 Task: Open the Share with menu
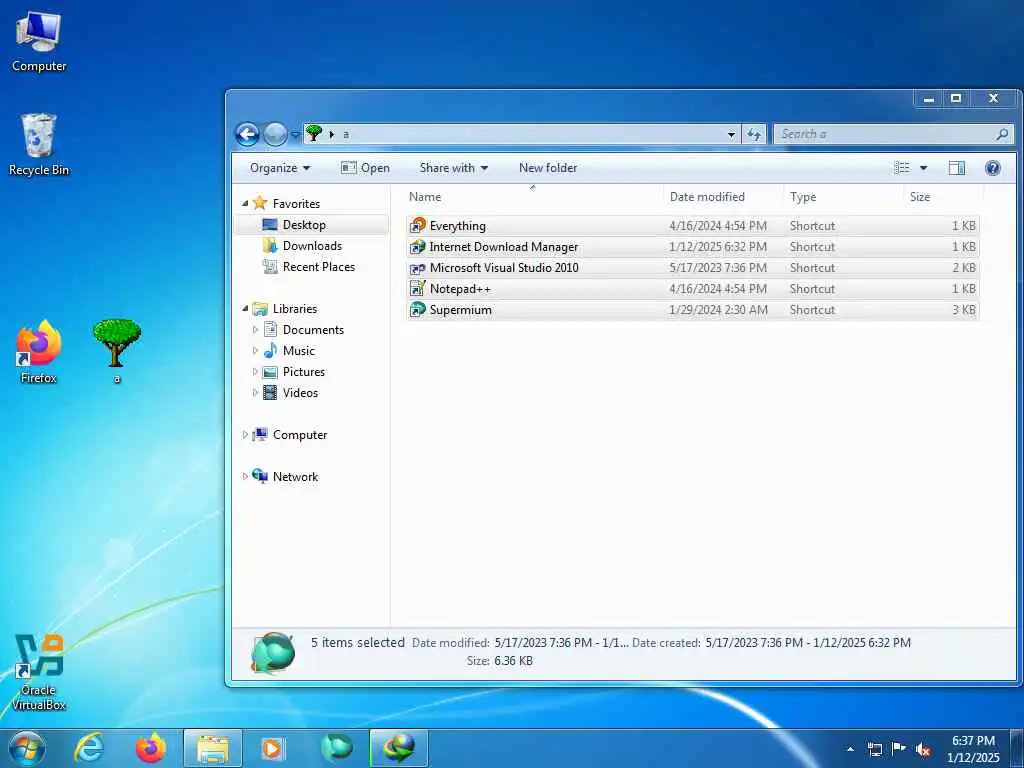pyautogui.click(x=454, y=168)
